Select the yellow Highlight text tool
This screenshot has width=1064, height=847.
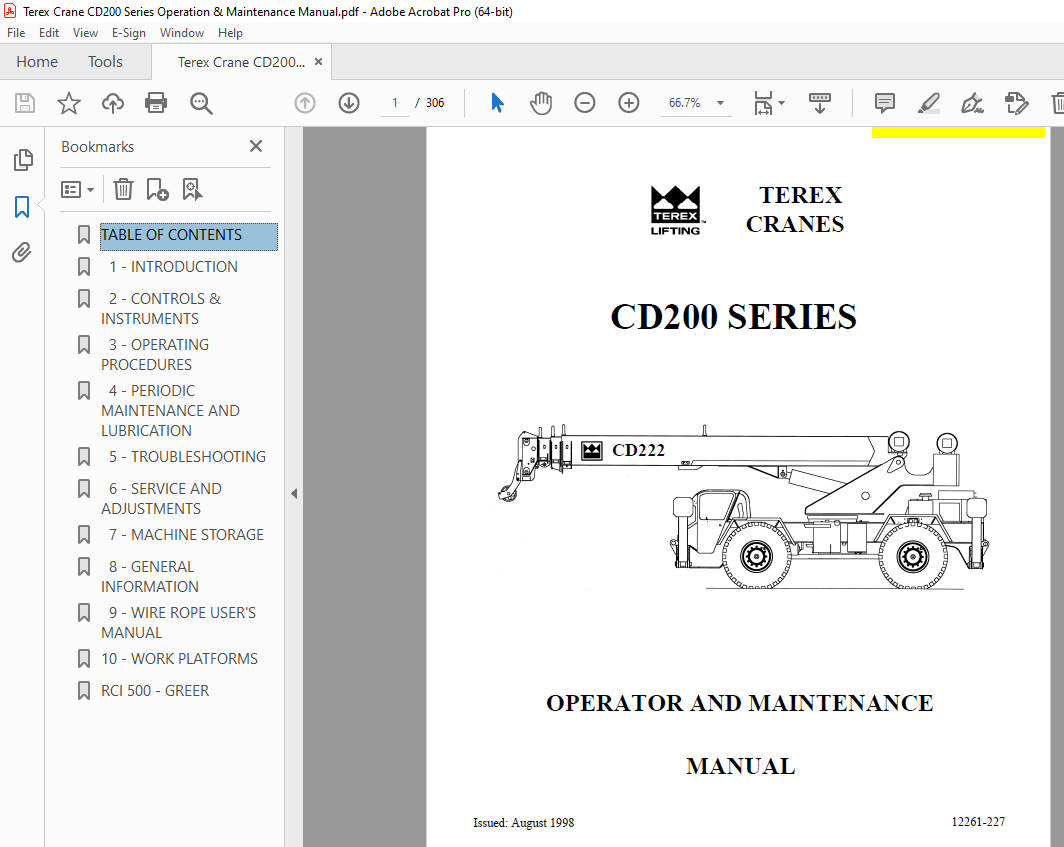pos(929,103)
